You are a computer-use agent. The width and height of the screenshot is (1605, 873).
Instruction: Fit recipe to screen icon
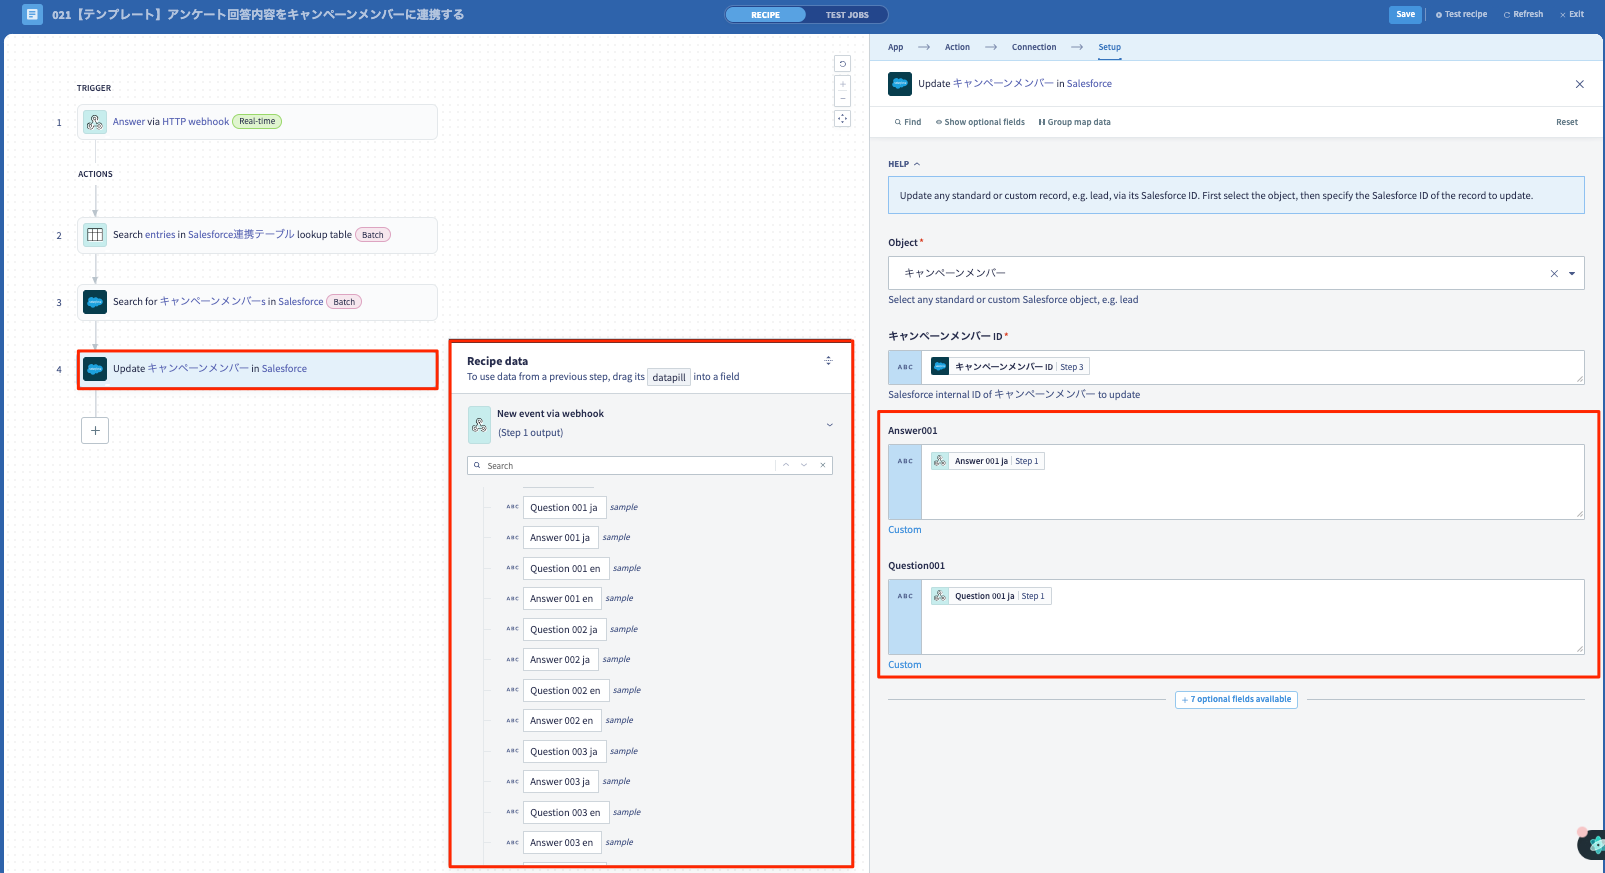click(x=843, y=118)
